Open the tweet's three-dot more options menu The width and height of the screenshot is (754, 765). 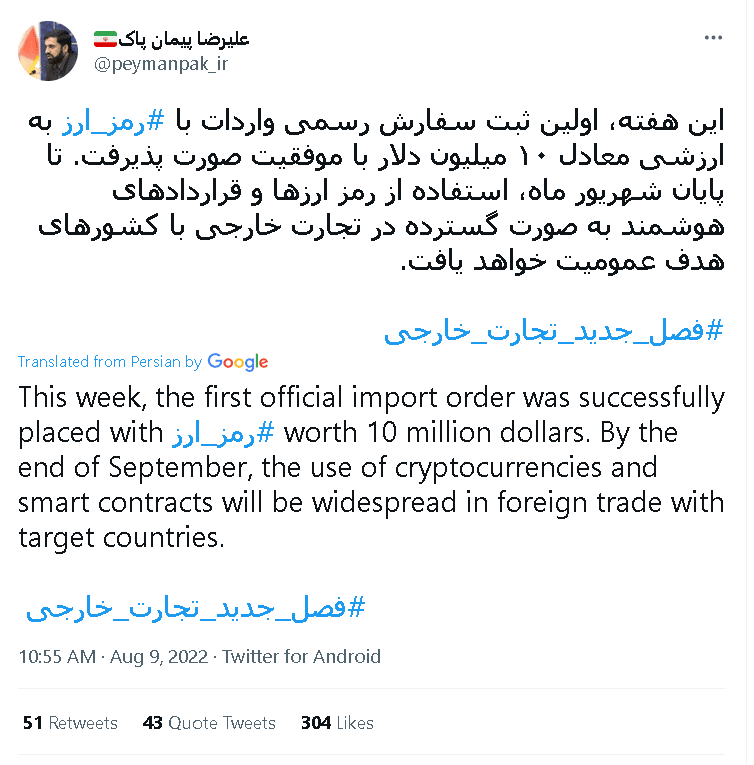click(713, 38)
